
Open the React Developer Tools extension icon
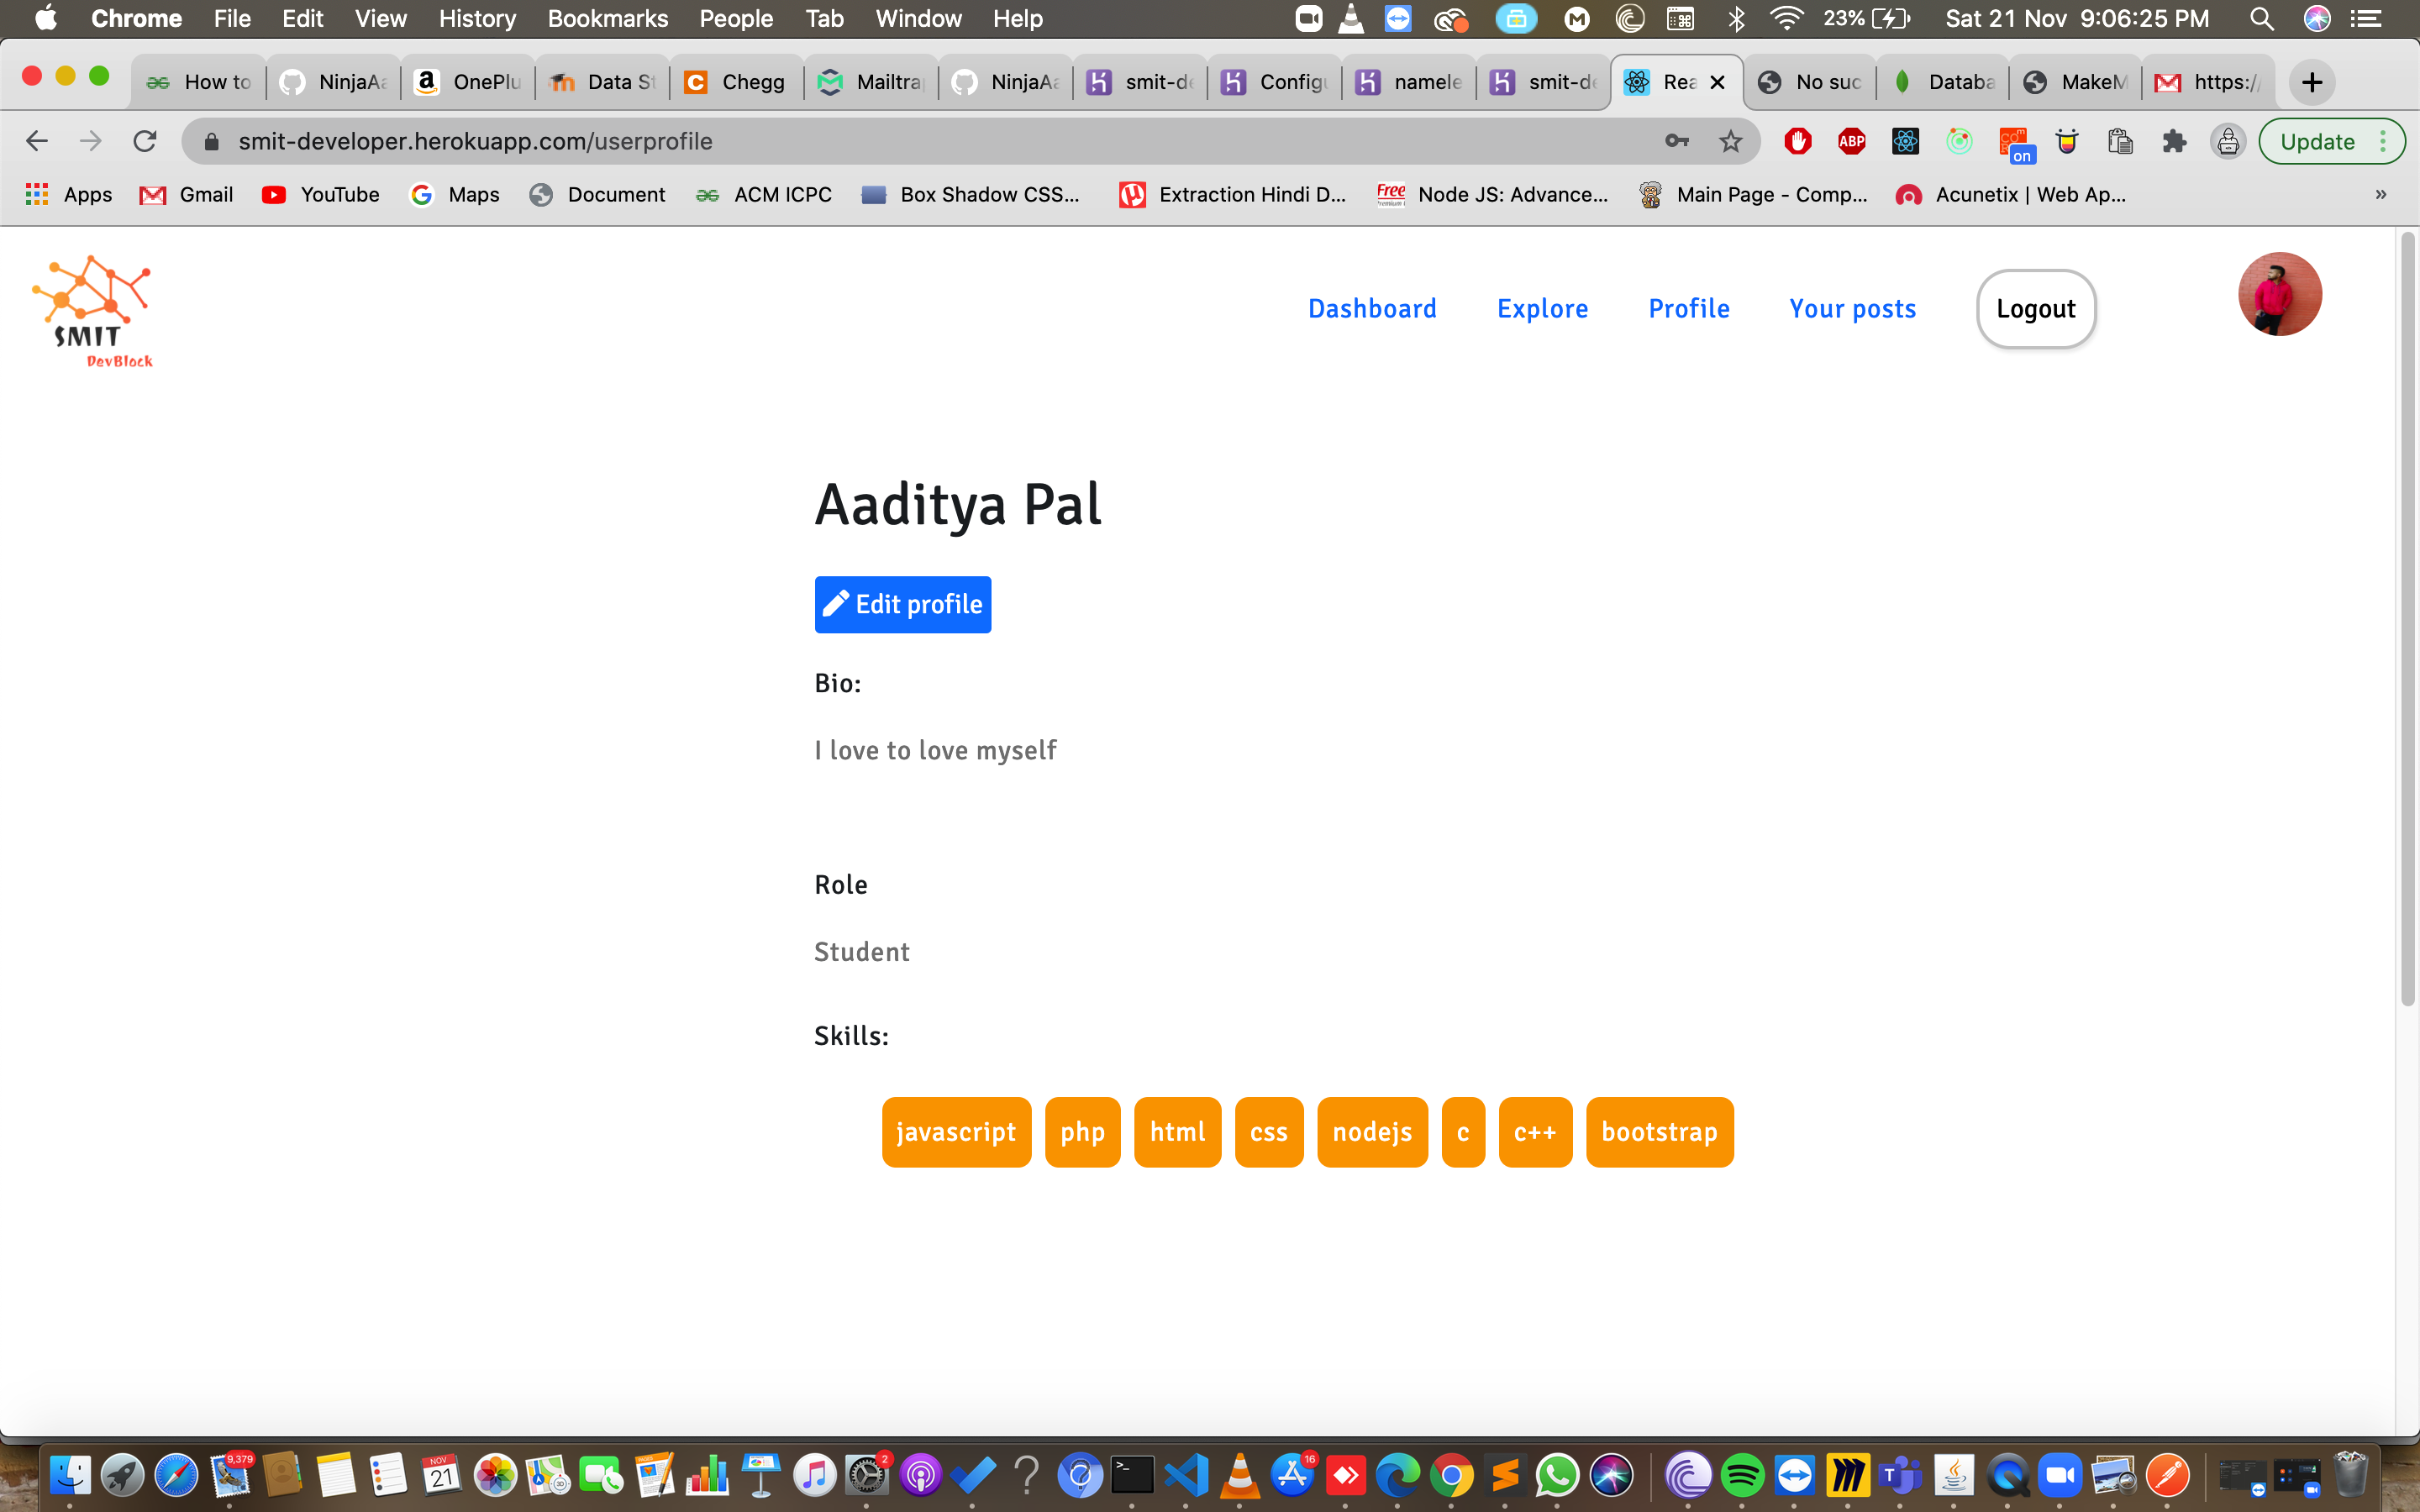click(1904, 141)
